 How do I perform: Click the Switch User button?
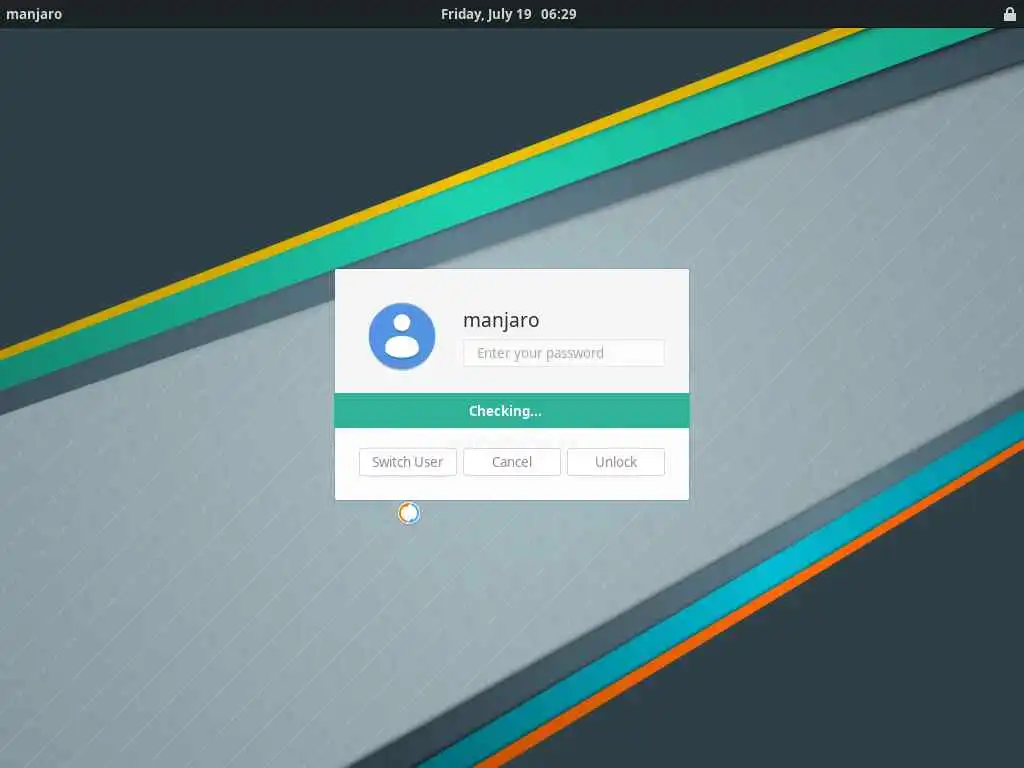point(408,462)
